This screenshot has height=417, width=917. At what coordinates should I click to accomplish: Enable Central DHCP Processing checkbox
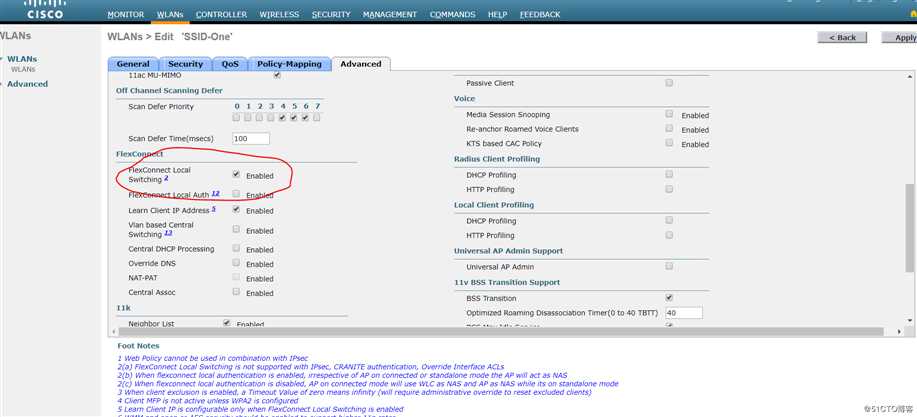click(x=236, y=248)
